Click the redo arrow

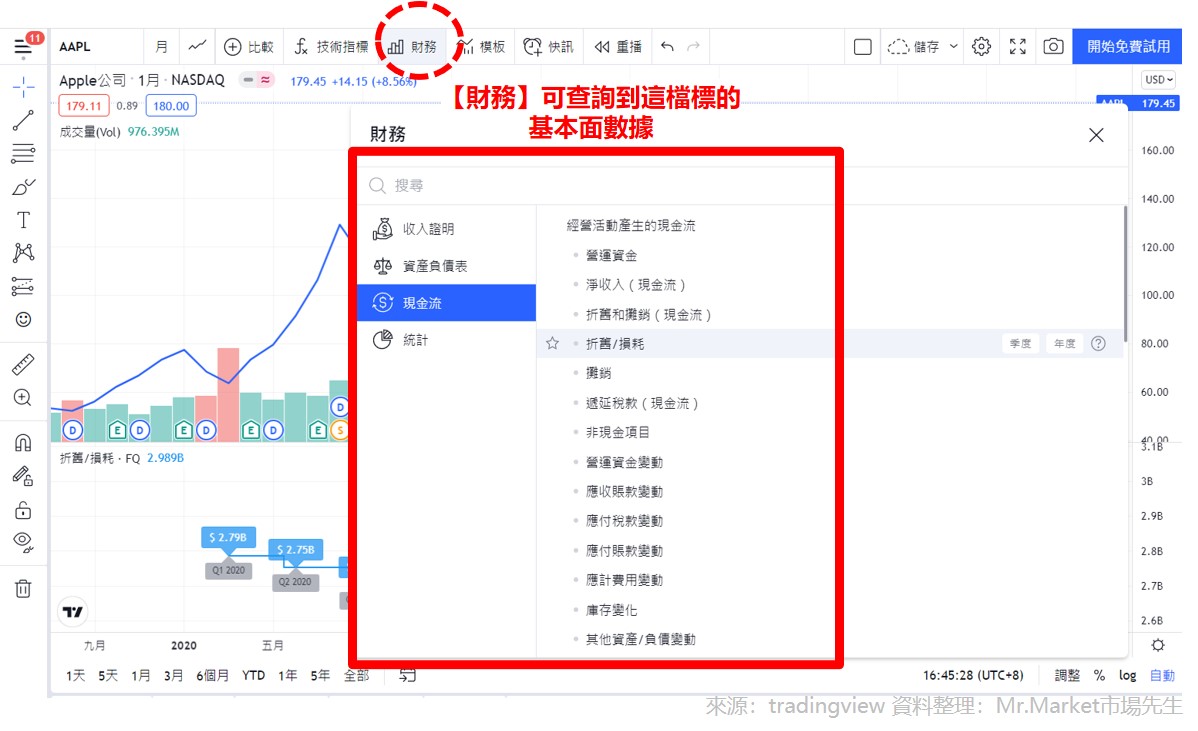(693, 47)
